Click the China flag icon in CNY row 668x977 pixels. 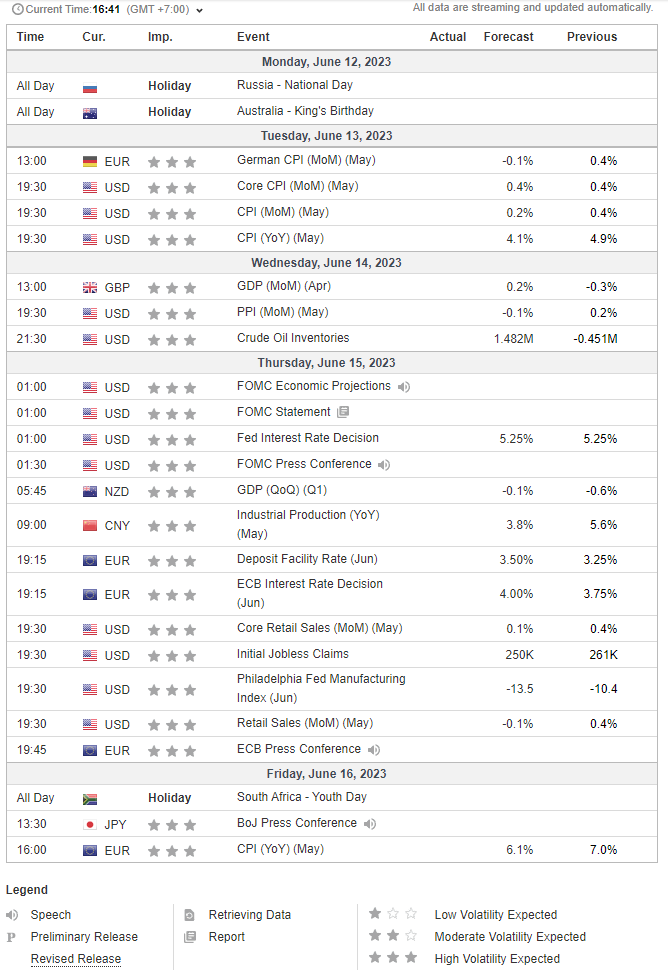[x=90, y=526]
